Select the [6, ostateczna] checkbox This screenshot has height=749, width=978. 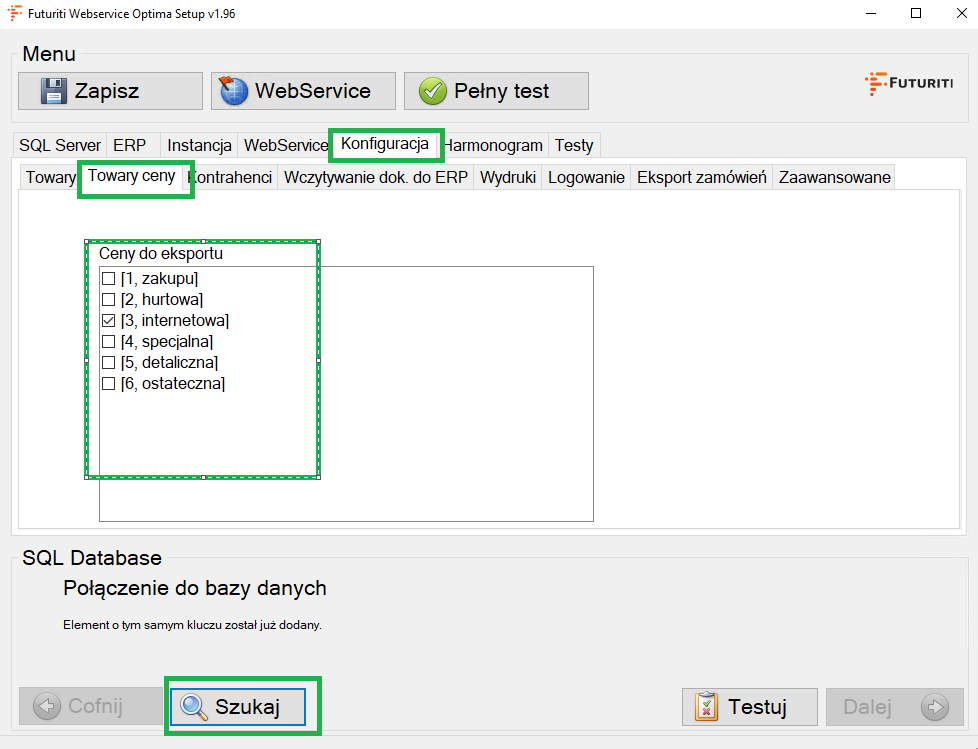[108, 384]
